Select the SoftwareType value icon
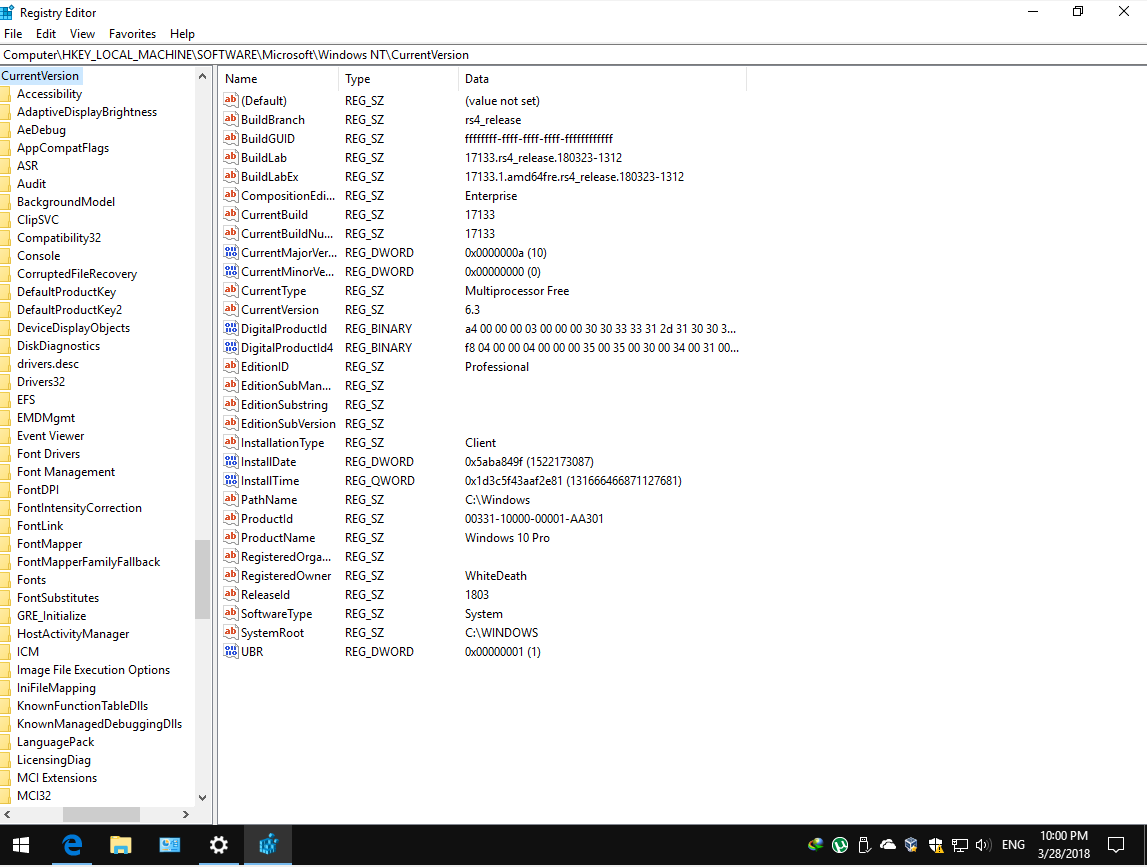1147x867 pixels. click(231, 614)
